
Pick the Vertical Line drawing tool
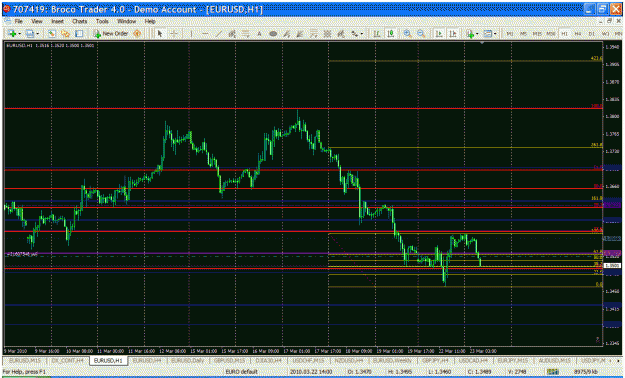point(191,34)
